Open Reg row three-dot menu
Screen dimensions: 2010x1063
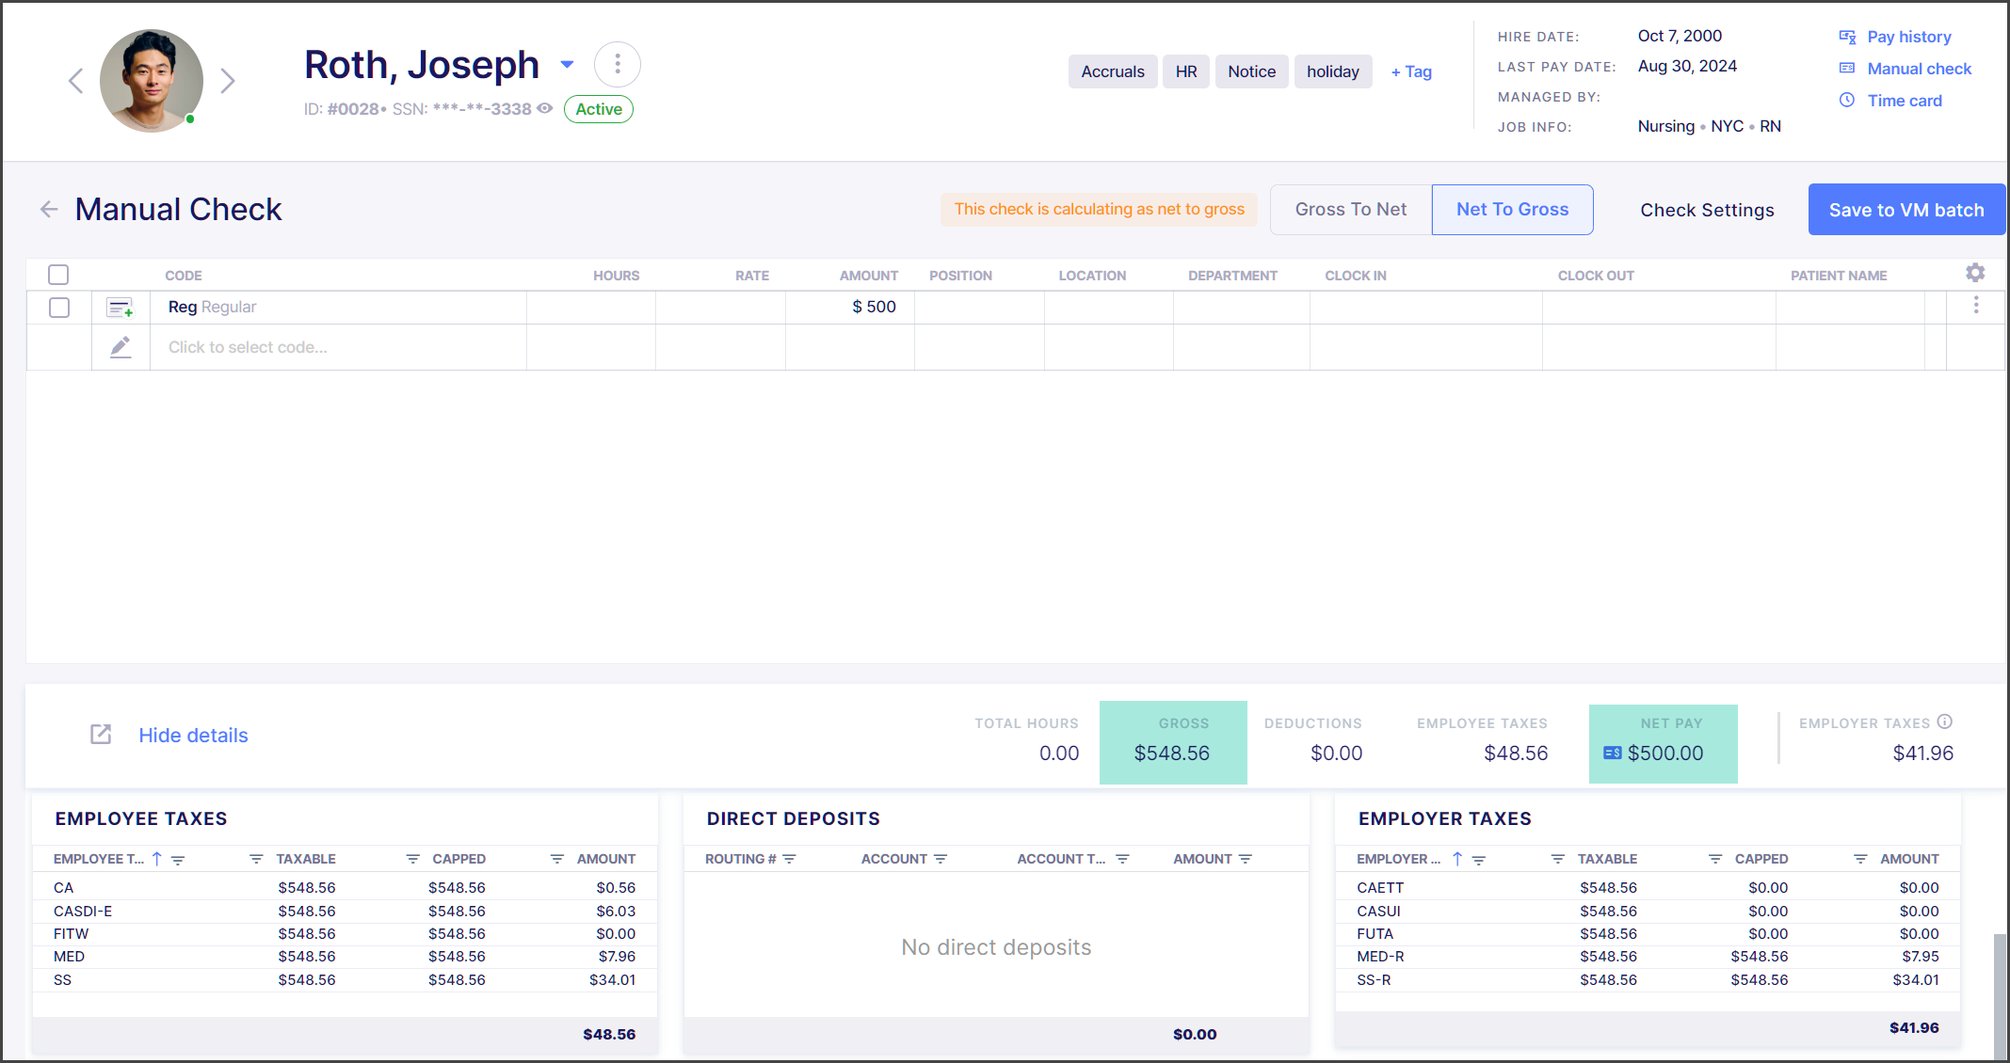[1976, 306]
